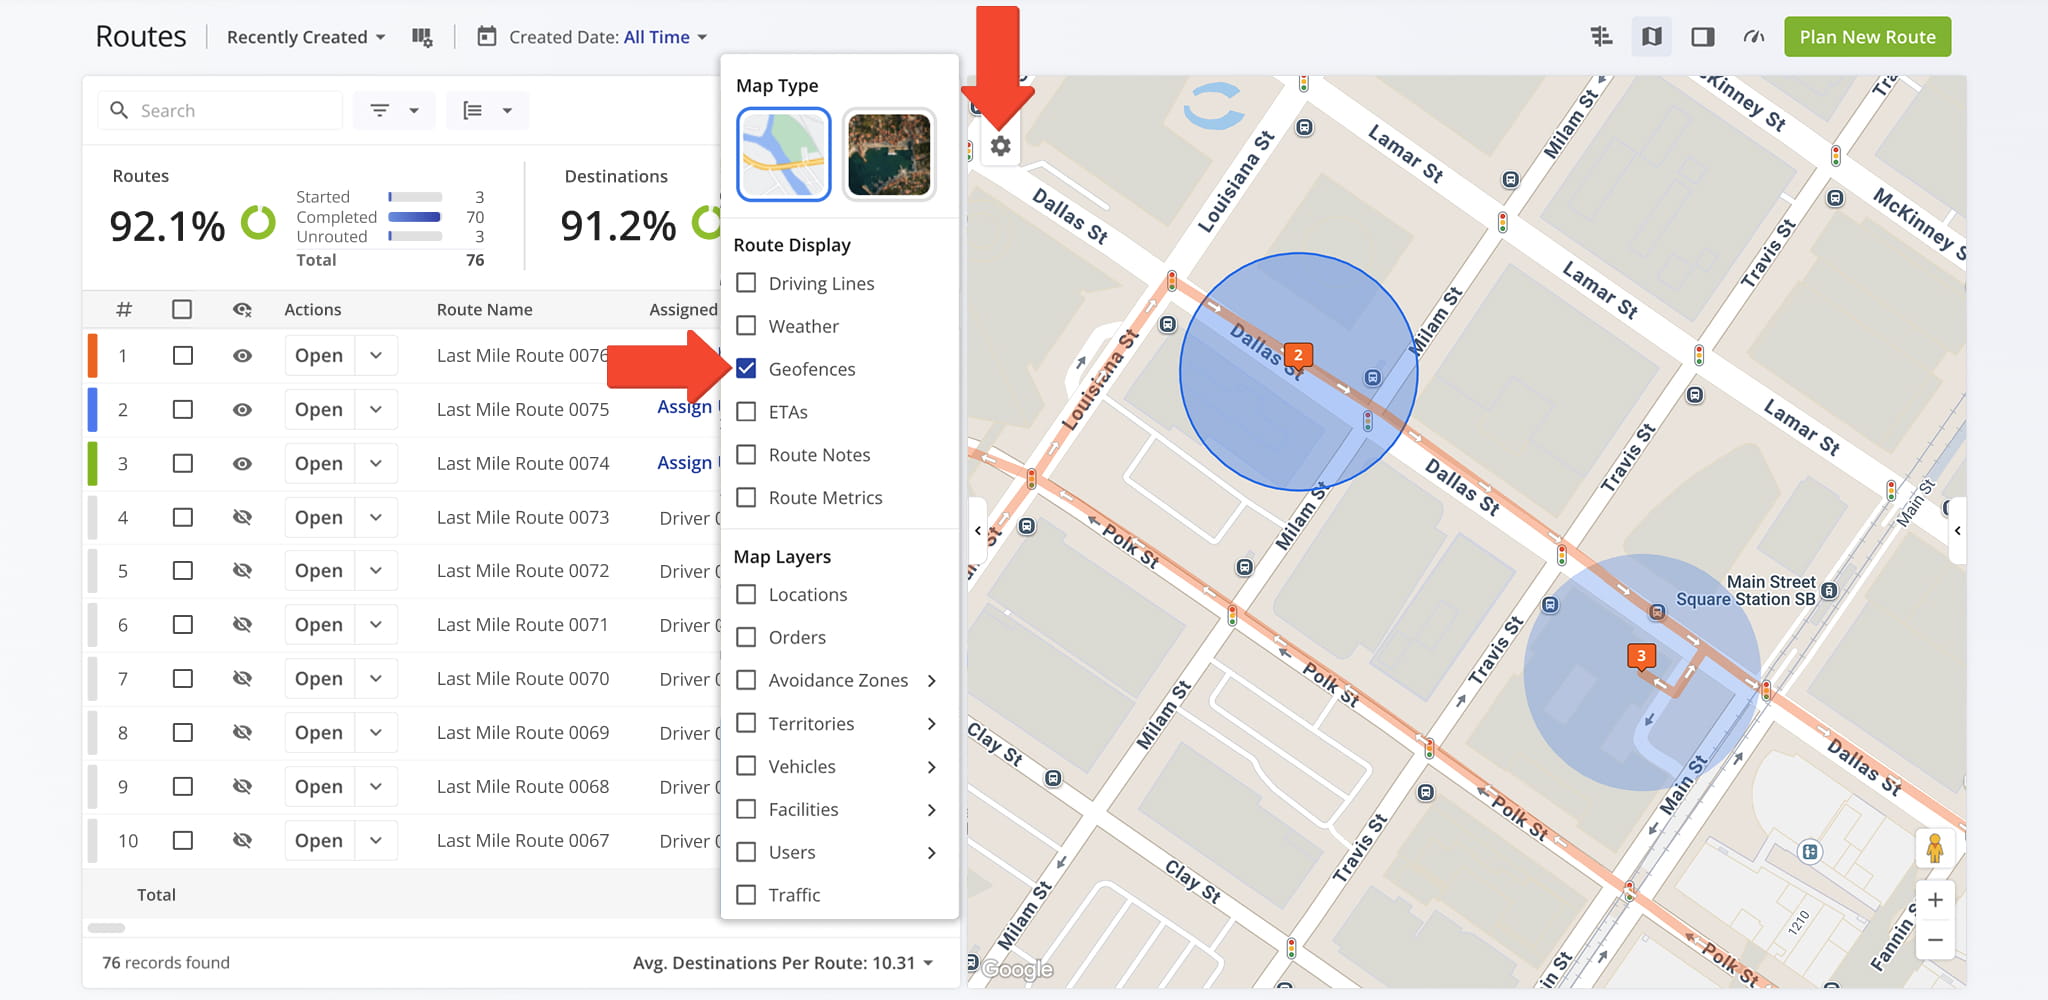Screen dimensions: 2048x1000
Task: Click the orange color bar of route 1
Action: [x=93, y=355]
